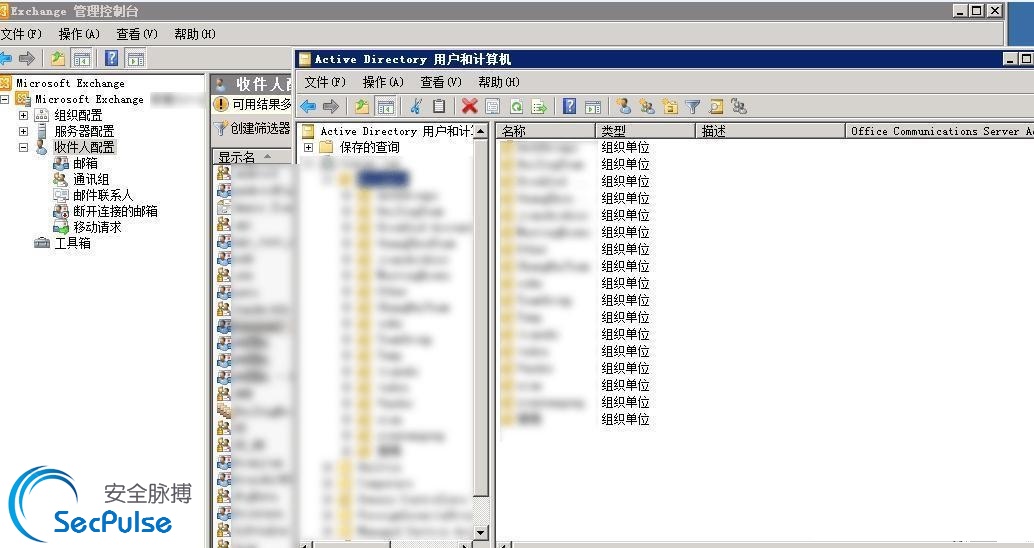Open Help icon in Exchange console toolbar
Screen dimensions: 1034x548
(x=112, y=58)
